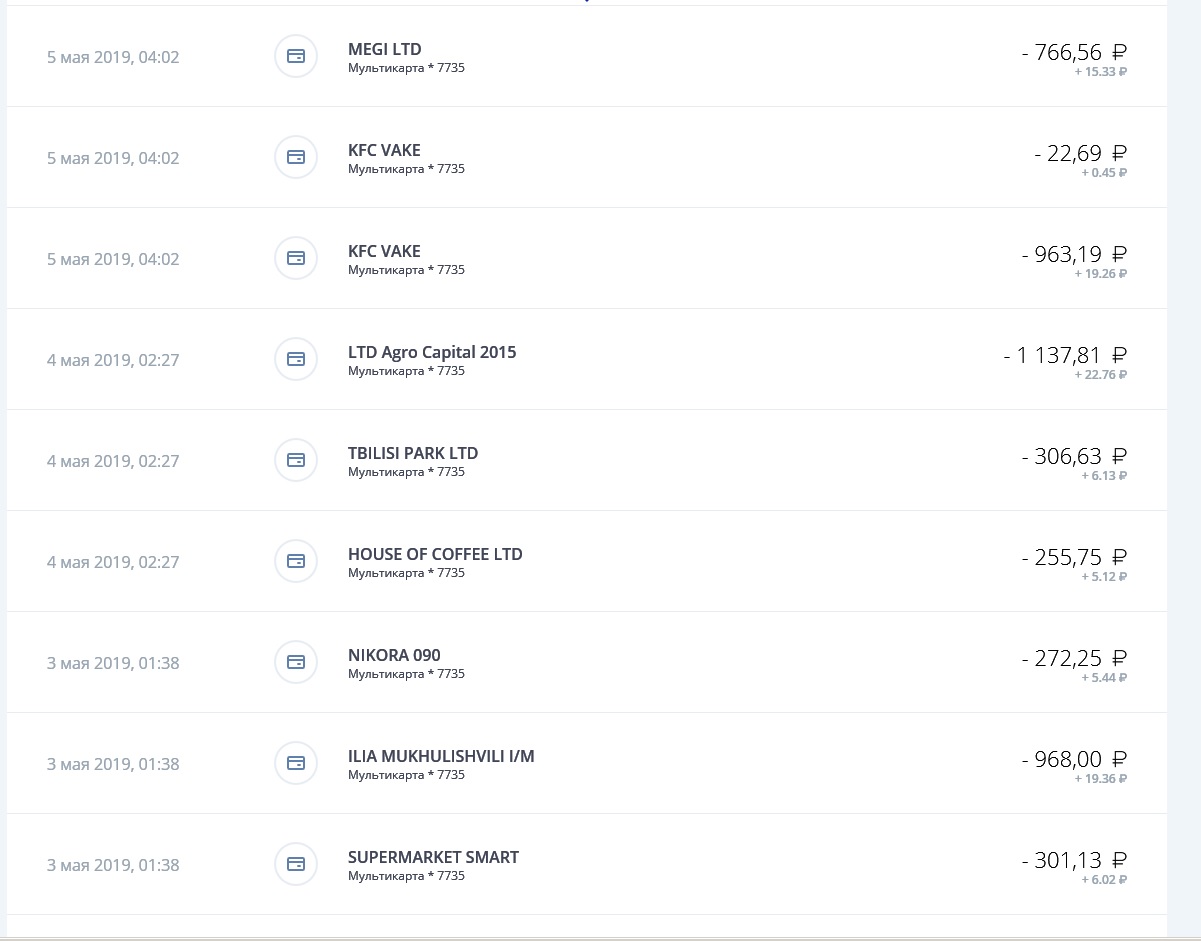
Task: Click the - 1 137,81 ₽ amount
Action: 1066,355
